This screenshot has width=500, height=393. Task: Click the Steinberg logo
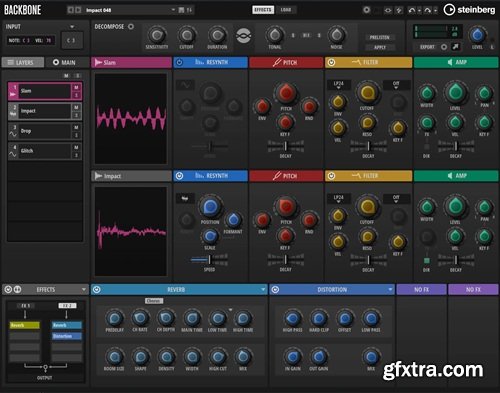[x=469, y=10]
